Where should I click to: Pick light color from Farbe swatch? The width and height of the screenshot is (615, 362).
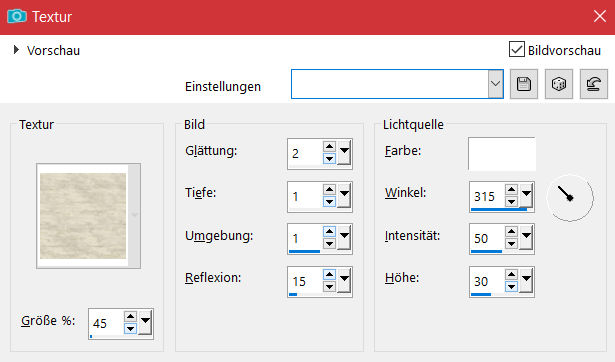502,153
